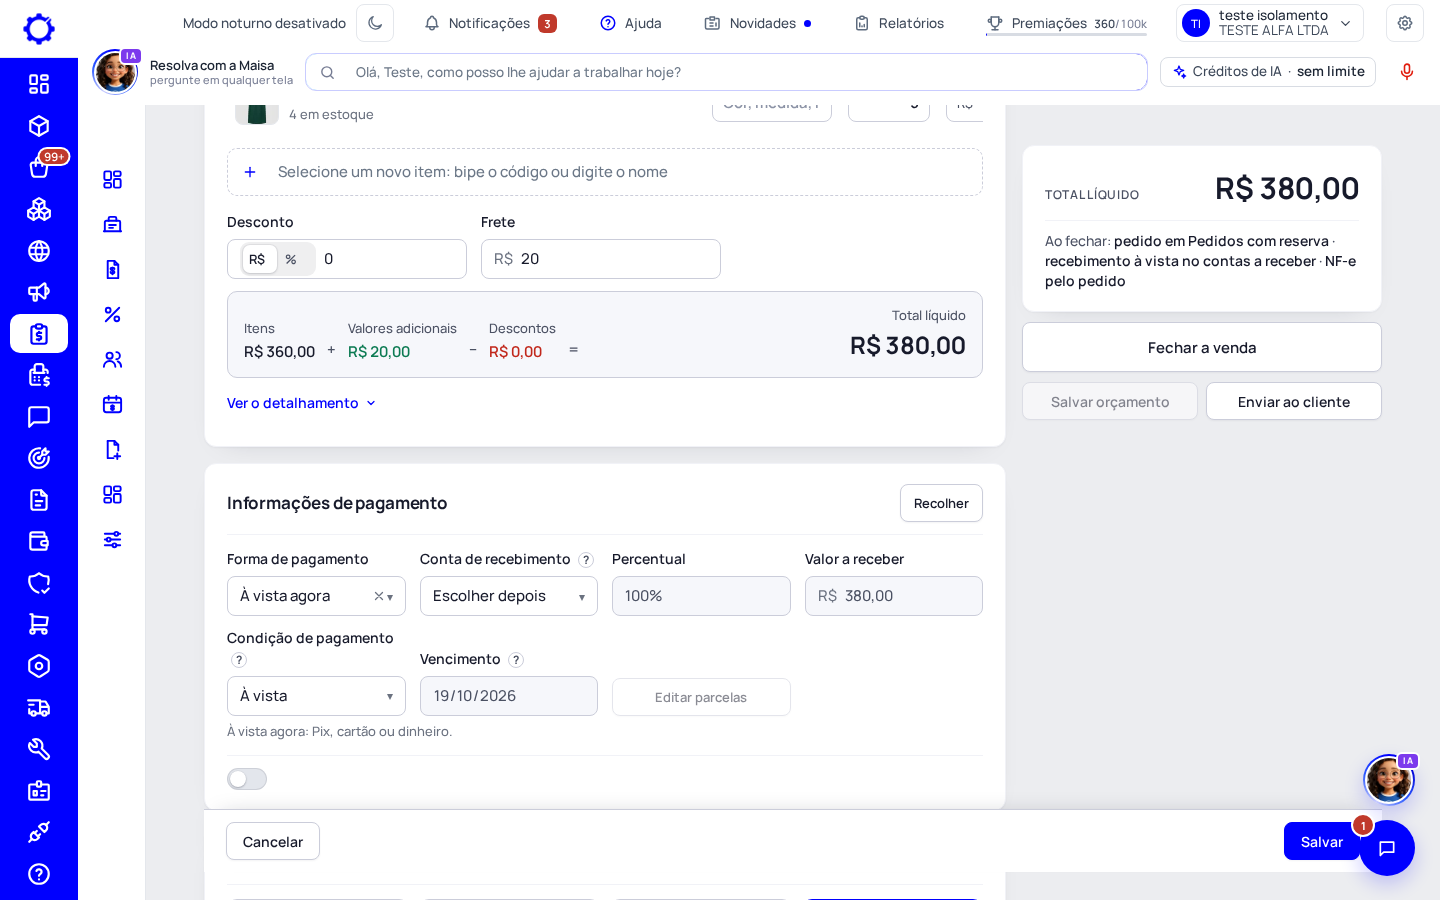The height and width of the screenshot is (900, 1440).
Task: Open the wallet icon in sidebar
Action: 39,541
